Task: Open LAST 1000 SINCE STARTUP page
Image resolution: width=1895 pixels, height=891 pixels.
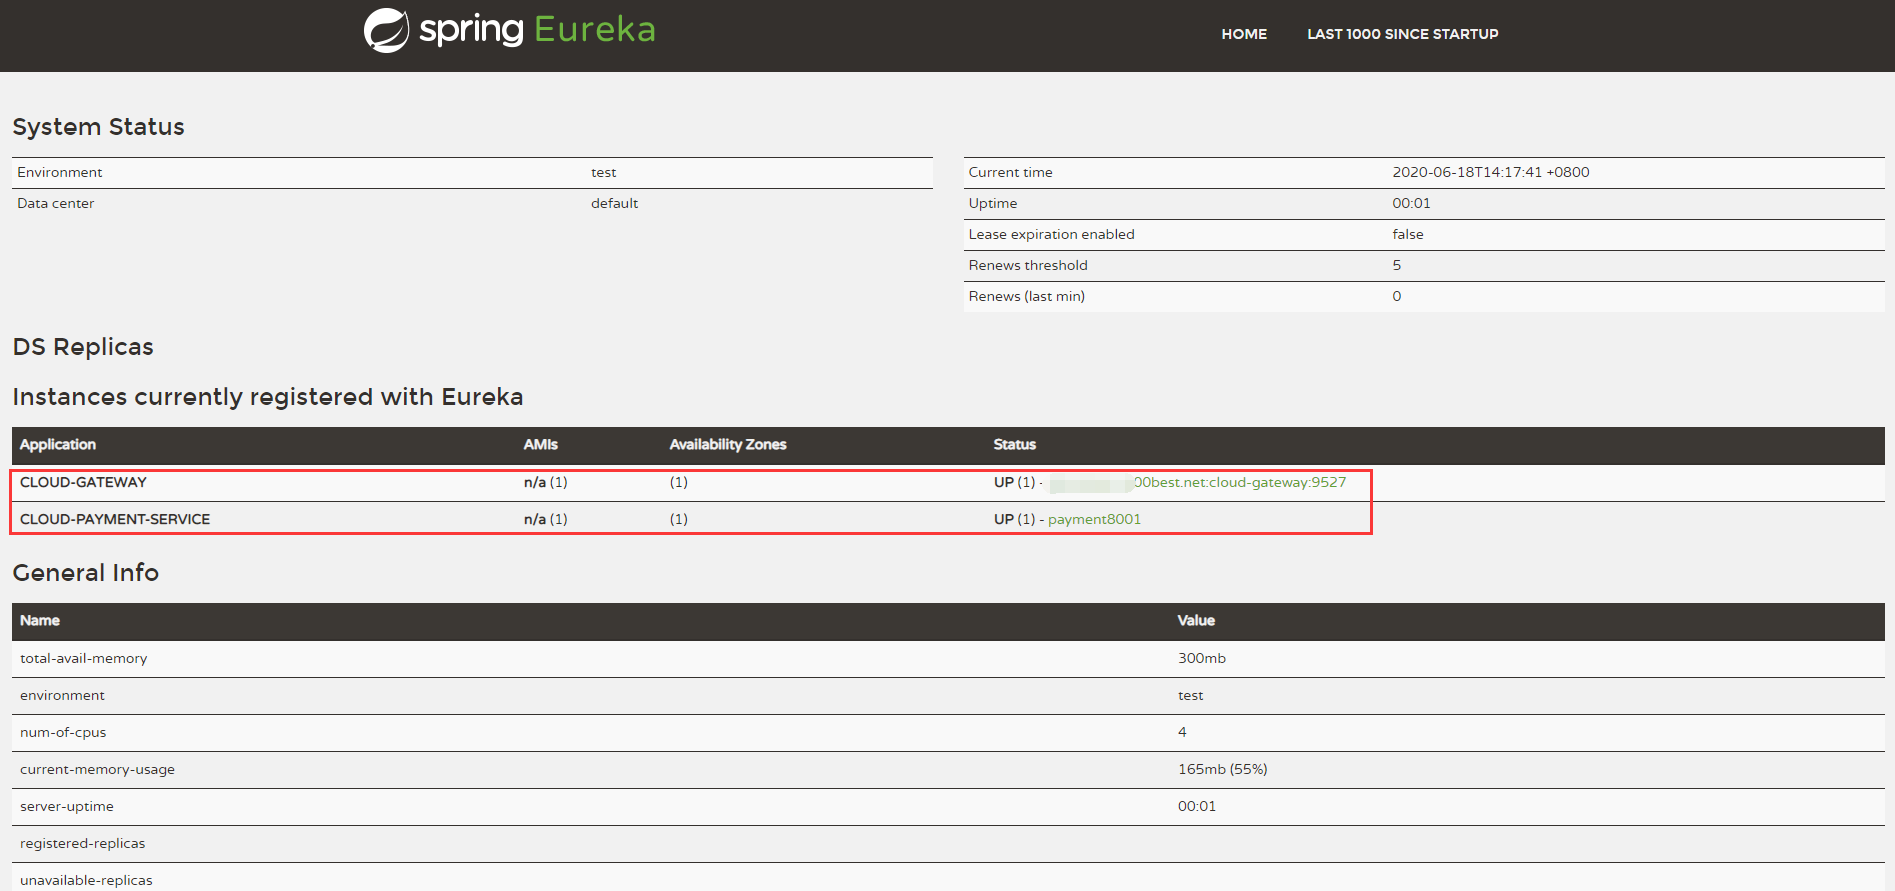Action: tap(1402, 34)
